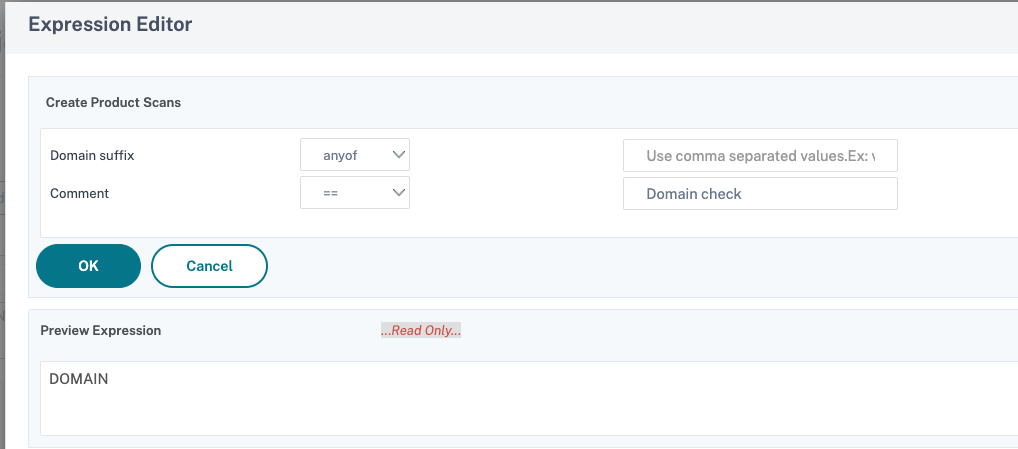Click the Expression Editor title

[110, 25]
